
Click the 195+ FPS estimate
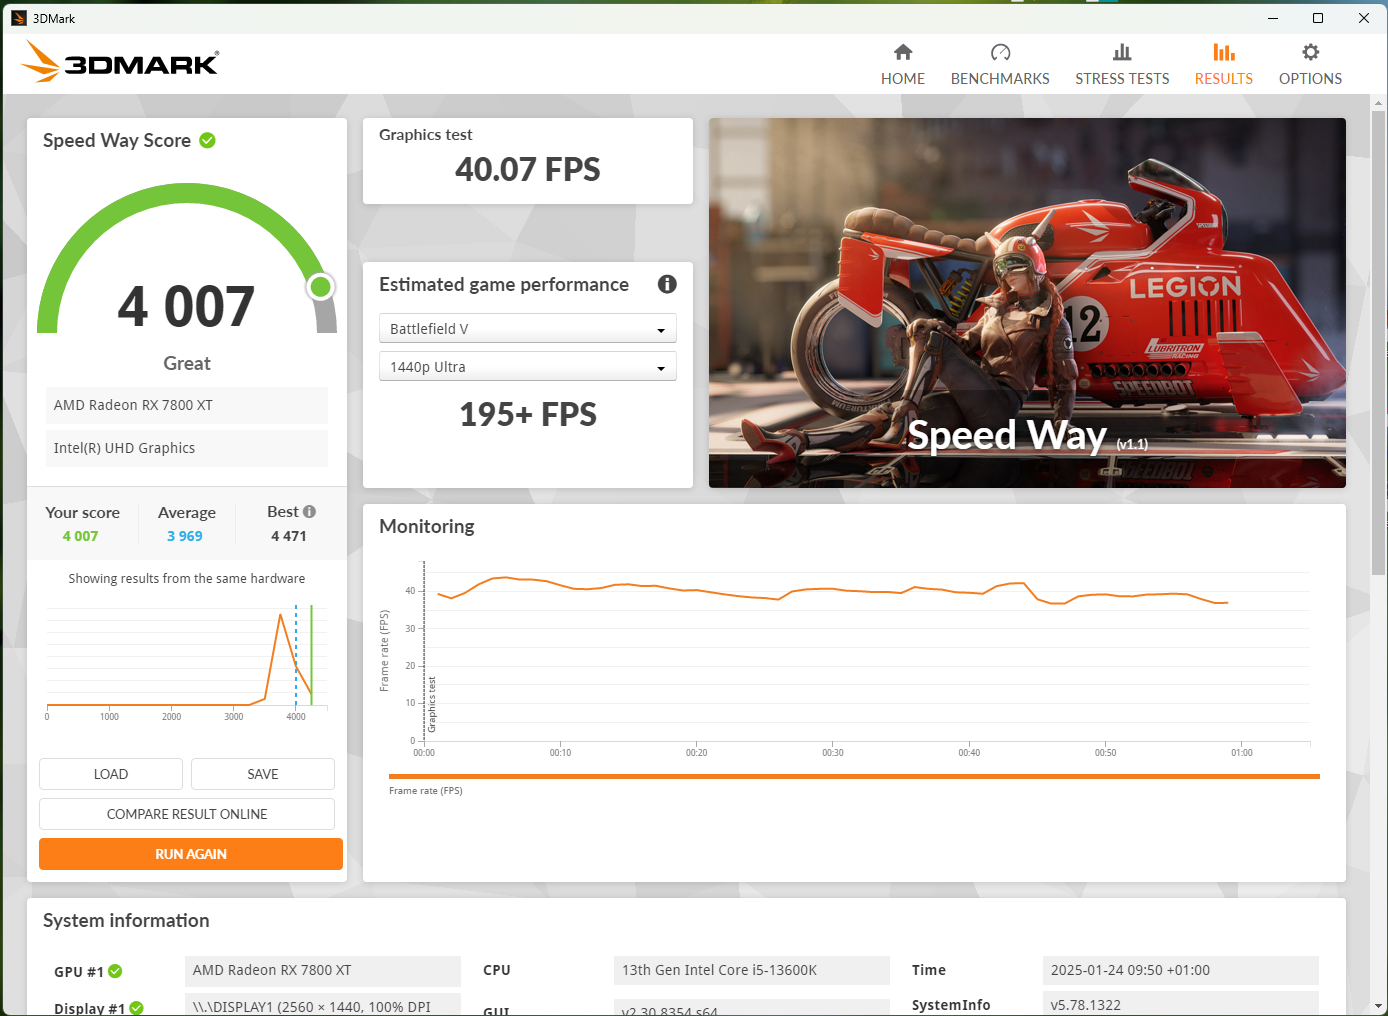(x=528, y=414)
